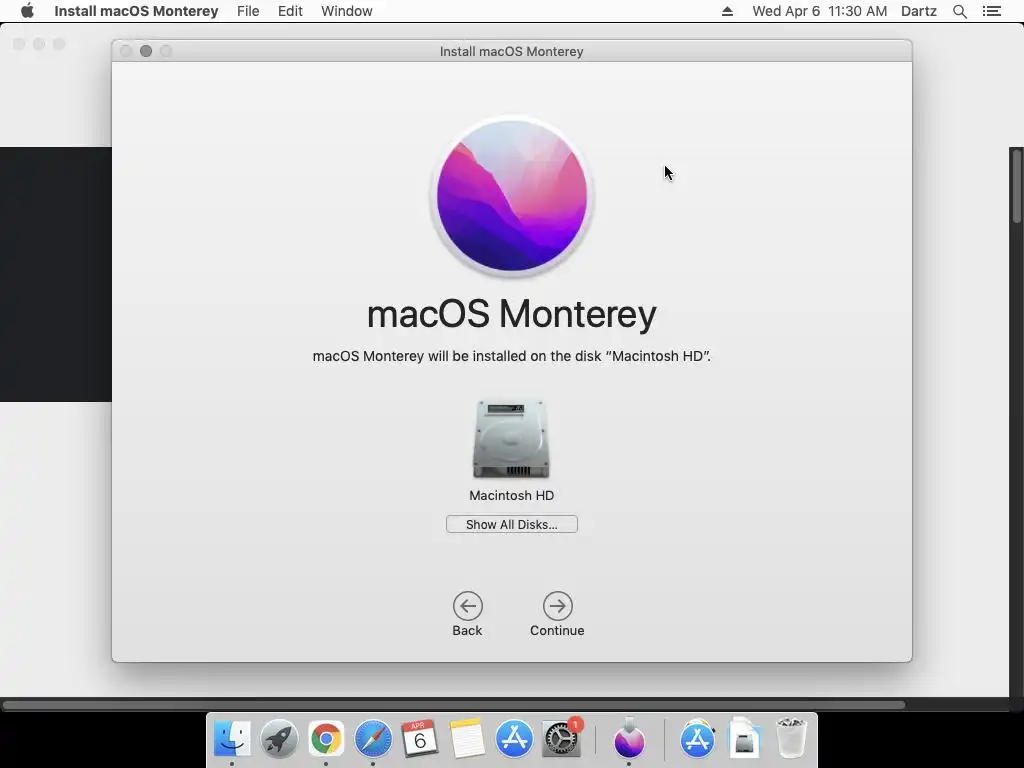The width and height of the screenshot is (1024, 768).
Task: Minimize the Install macOS Monterey window
Action: point(146,51)
